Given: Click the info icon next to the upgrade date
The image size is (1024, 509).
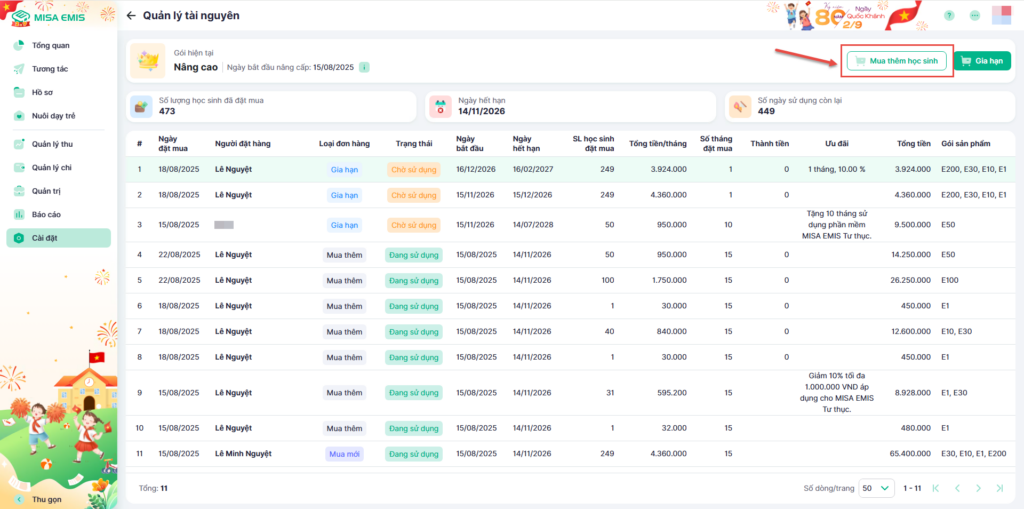Looking at the screenshot, I should tap(364, 67).
